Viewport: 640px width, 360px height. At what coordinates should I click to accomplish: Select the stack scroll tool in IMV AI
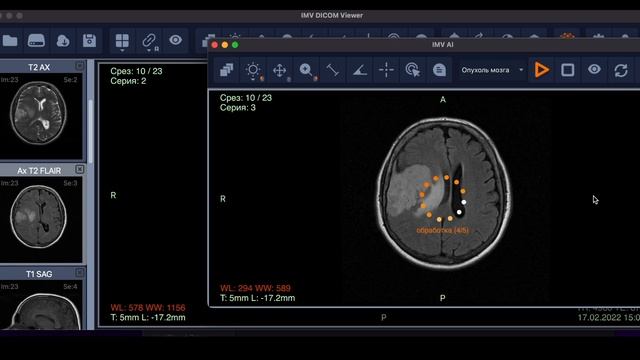[x=226, y=70]
